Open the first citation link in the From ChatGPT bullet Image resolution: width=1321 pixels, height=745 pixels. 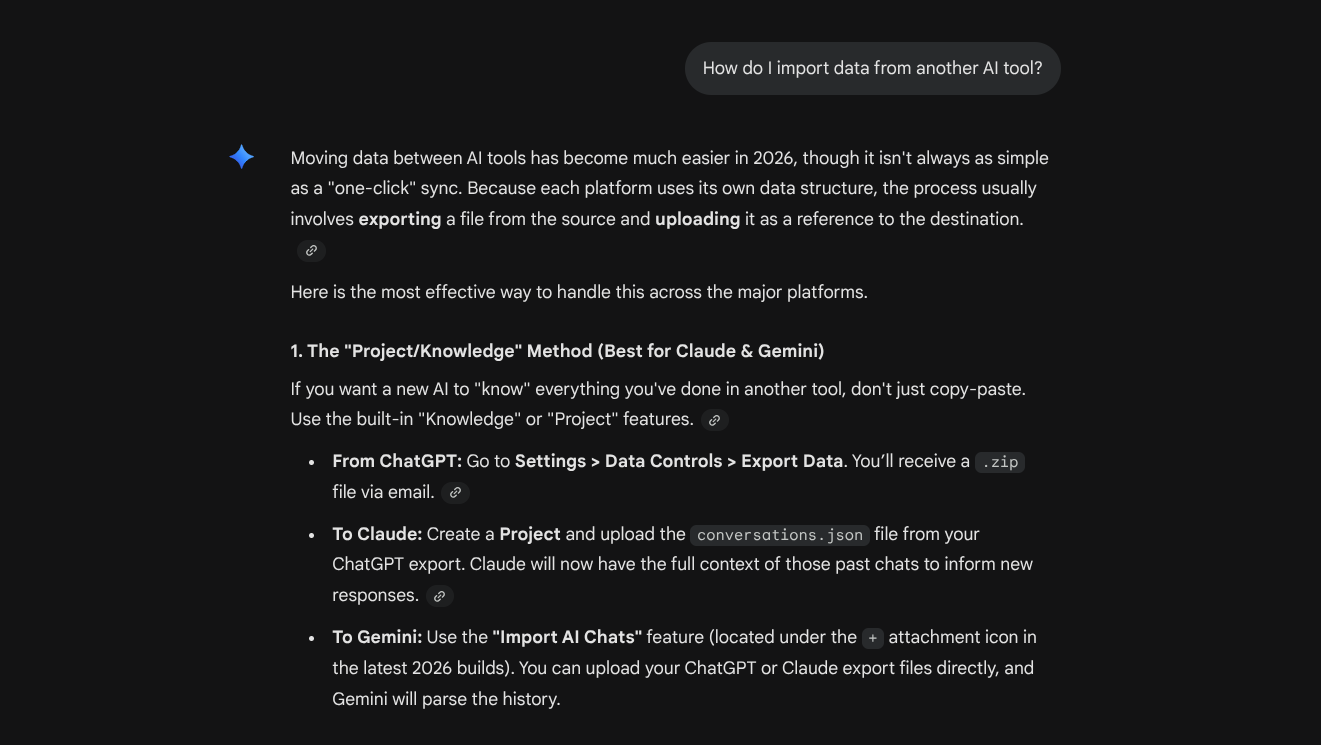click(x=455, y=493)
